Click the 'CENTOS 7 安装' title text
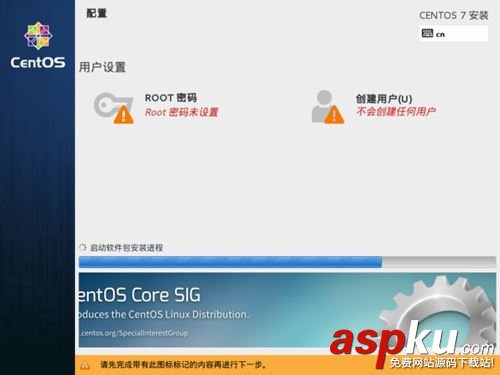The image size is (500, 375). pyautogui.click(x=453, y=15)
